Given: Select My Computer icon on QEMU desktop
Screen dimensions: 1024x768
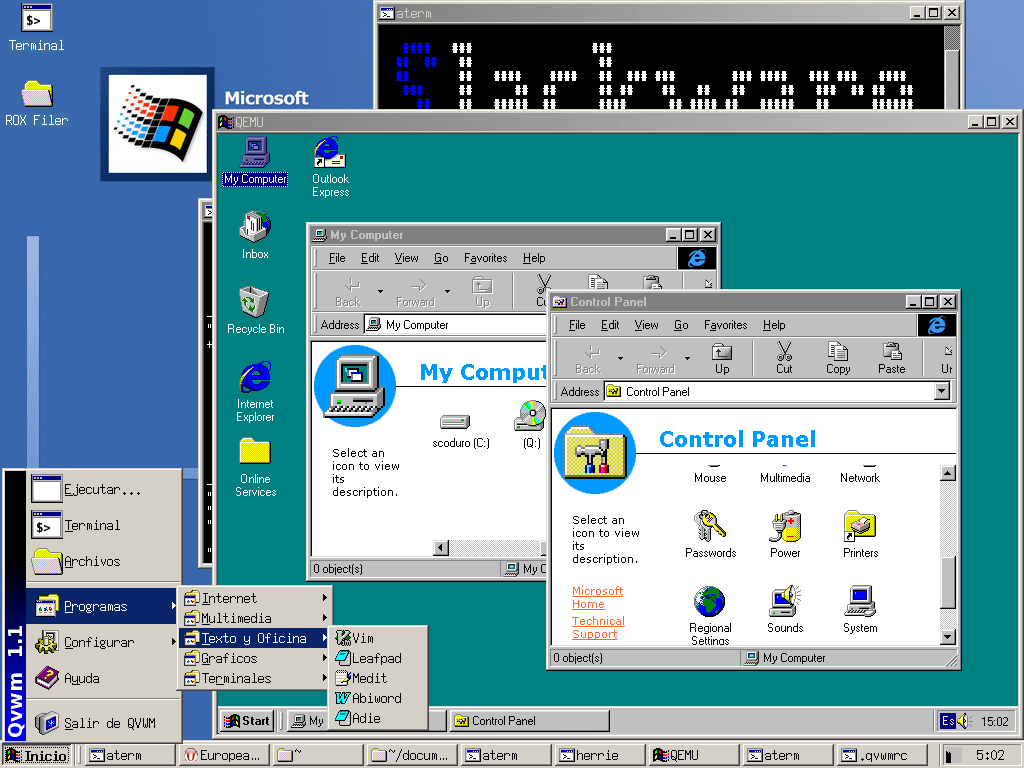Looking at the screenshot, I should coord(255,161).
